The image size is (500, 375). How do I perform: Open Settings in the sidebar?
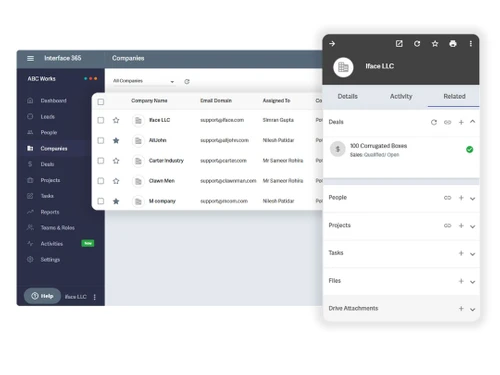pyautogui.click(x=50, y=259)
